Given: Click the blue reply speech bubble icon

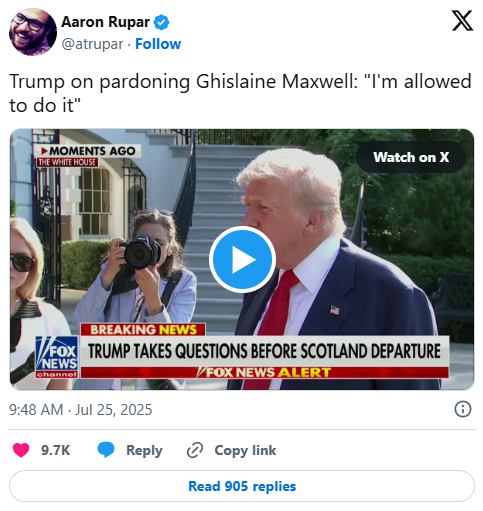Looking at the screenshot, I should (106, 450).
